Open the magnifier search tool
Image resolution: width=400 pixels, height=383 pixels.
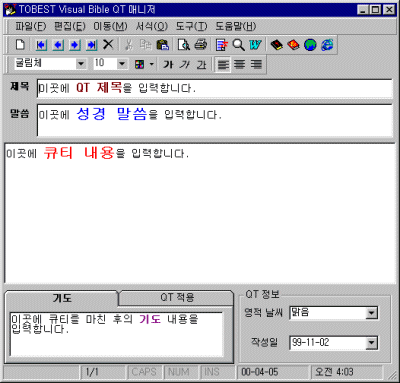pyautogui.click(x=238, y=45)
